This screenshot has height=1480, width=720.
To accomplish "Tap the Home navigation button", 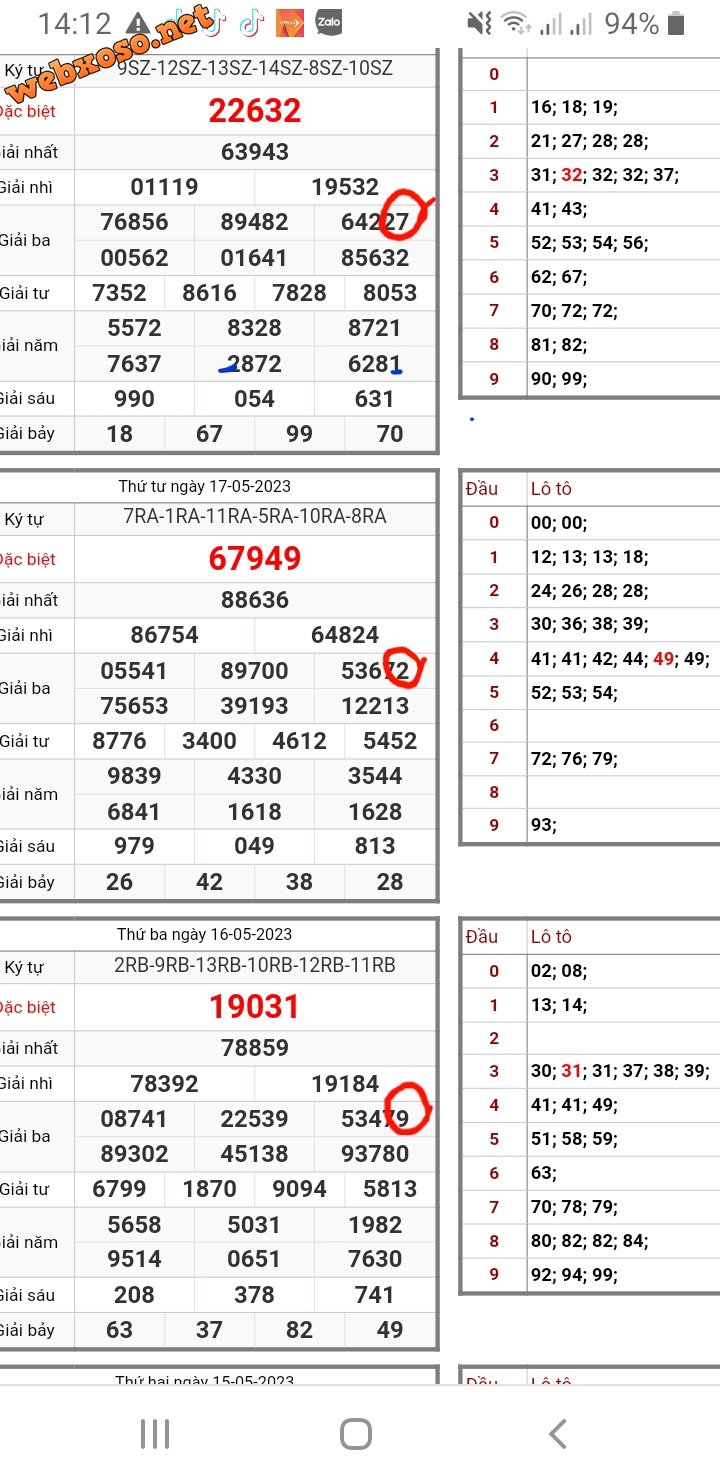I will [356, 1434].
